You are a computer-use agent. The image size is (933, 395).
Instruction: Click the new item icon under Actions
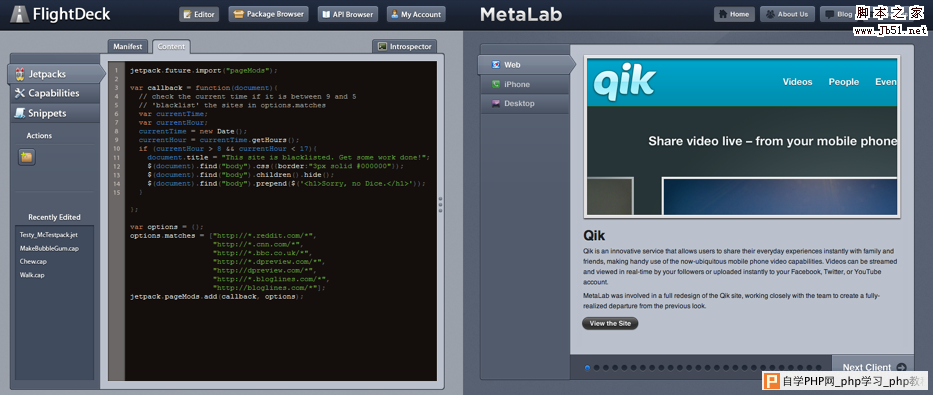[27, 157]
